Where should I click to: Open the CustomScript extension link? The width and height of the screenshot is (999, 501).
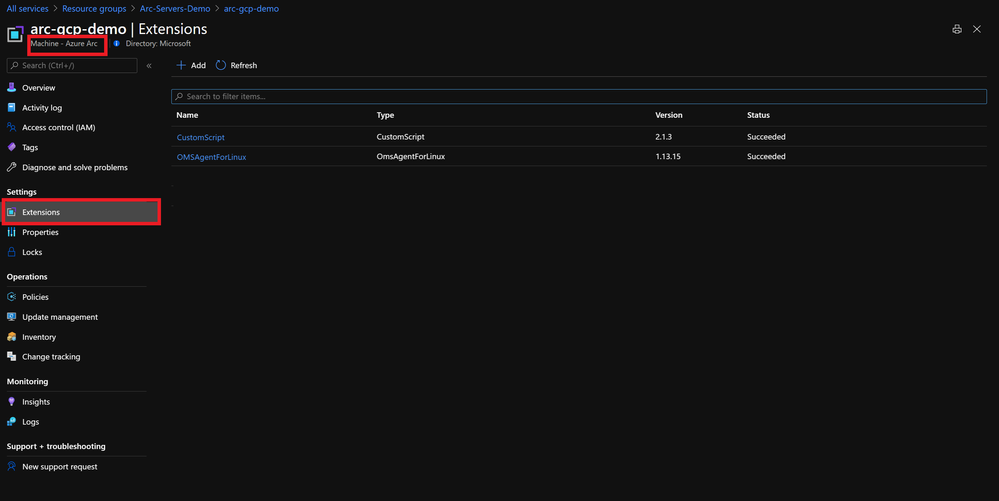click(x=201, y=137)
